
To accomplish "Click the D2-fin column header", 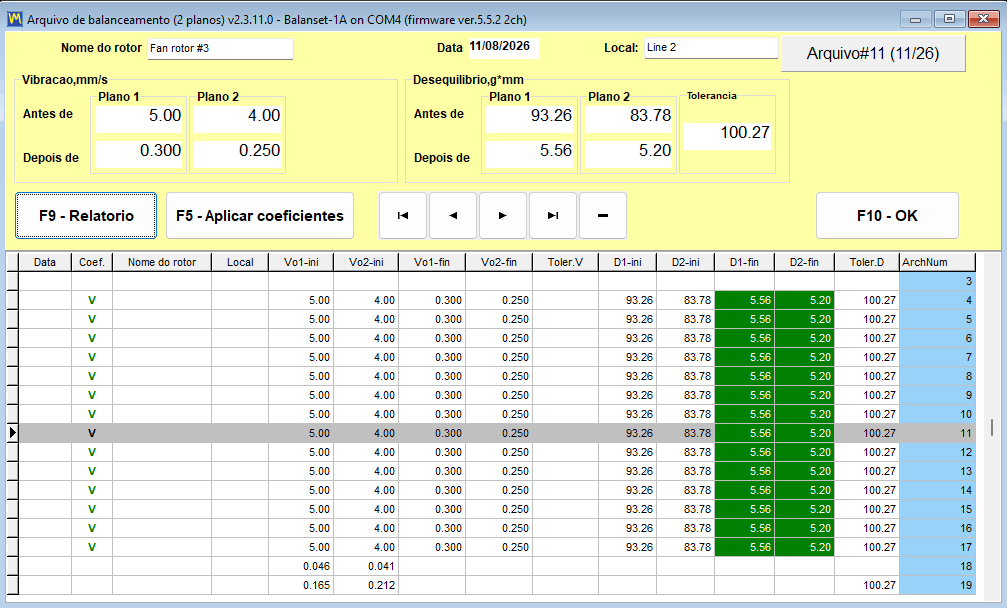I will (805, 262).
